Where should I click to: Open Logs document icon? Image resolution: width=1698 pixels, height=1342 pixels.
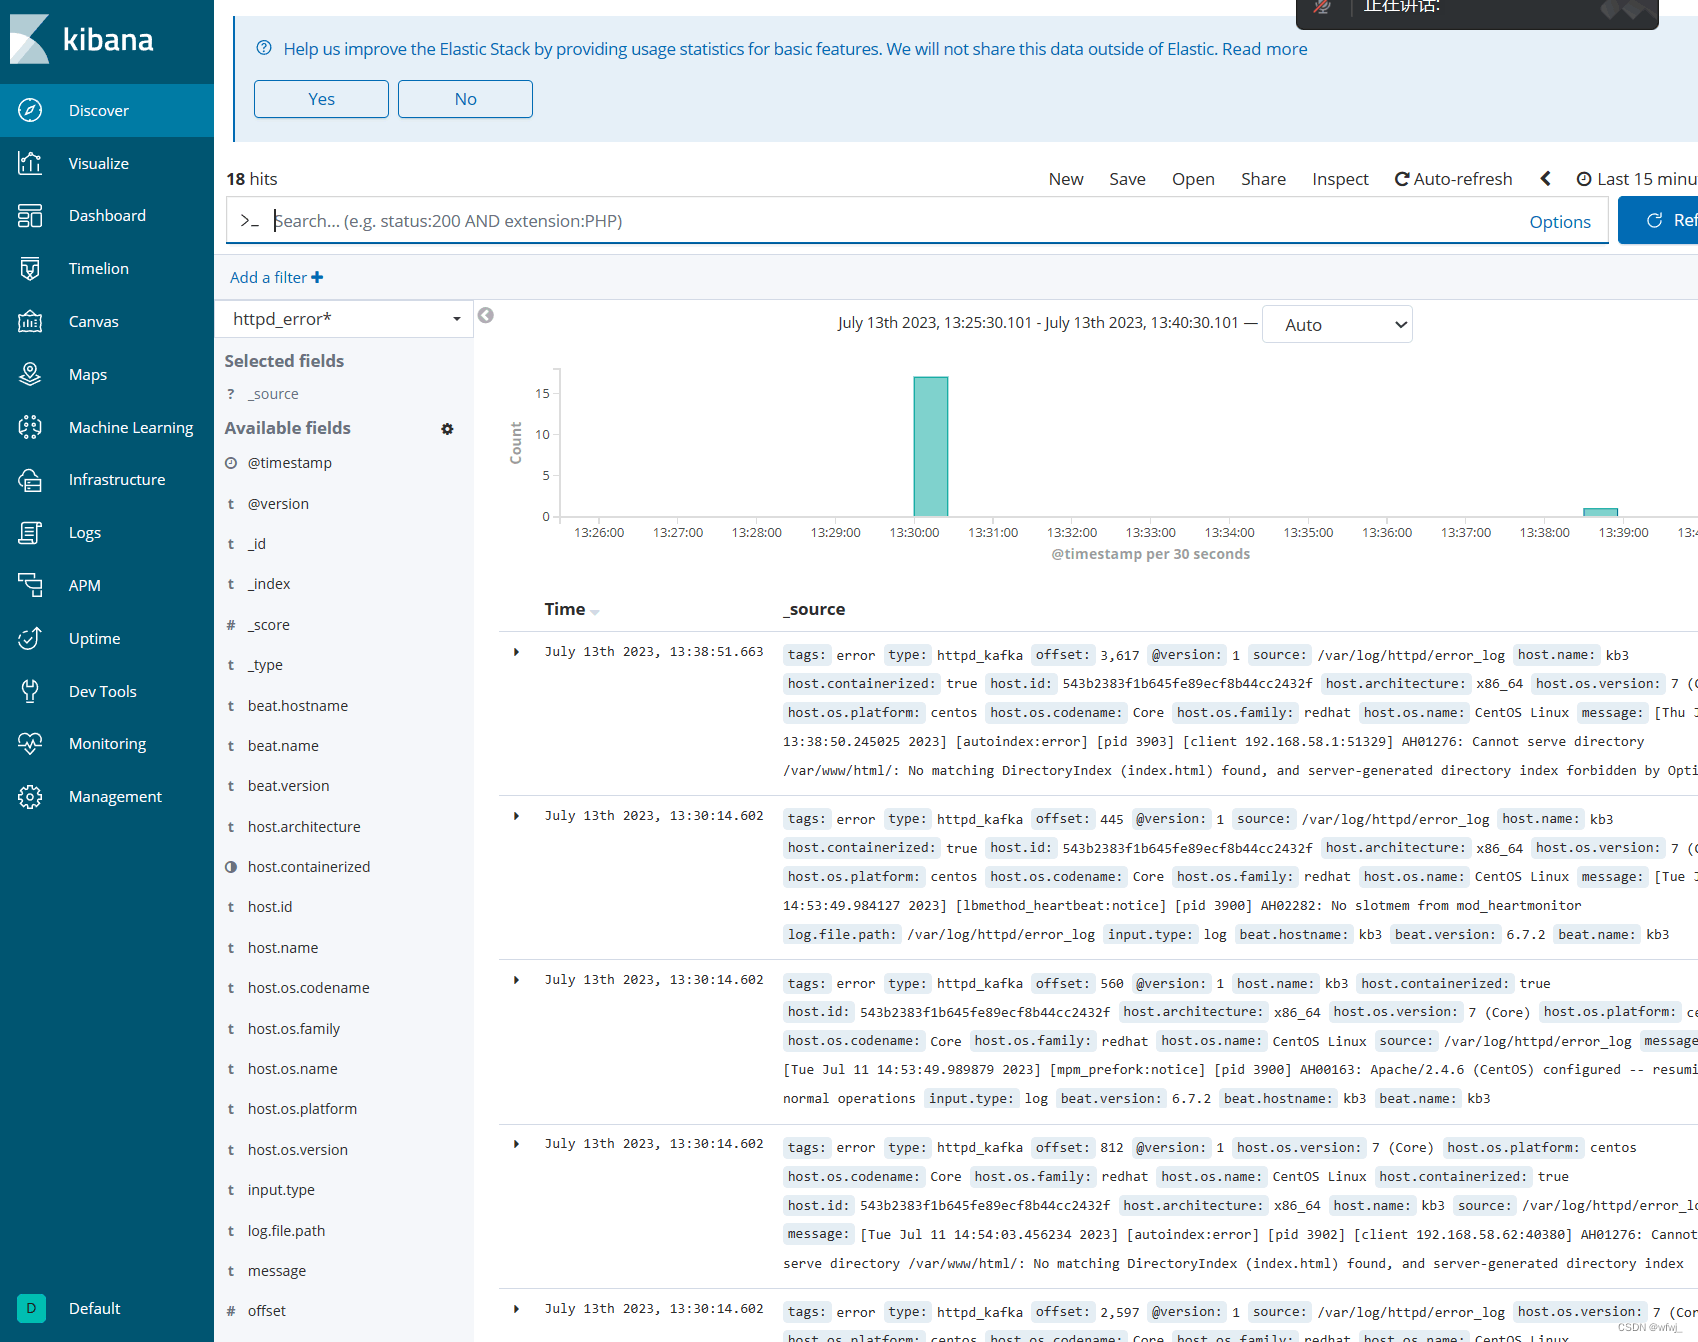tap(30, 533)
